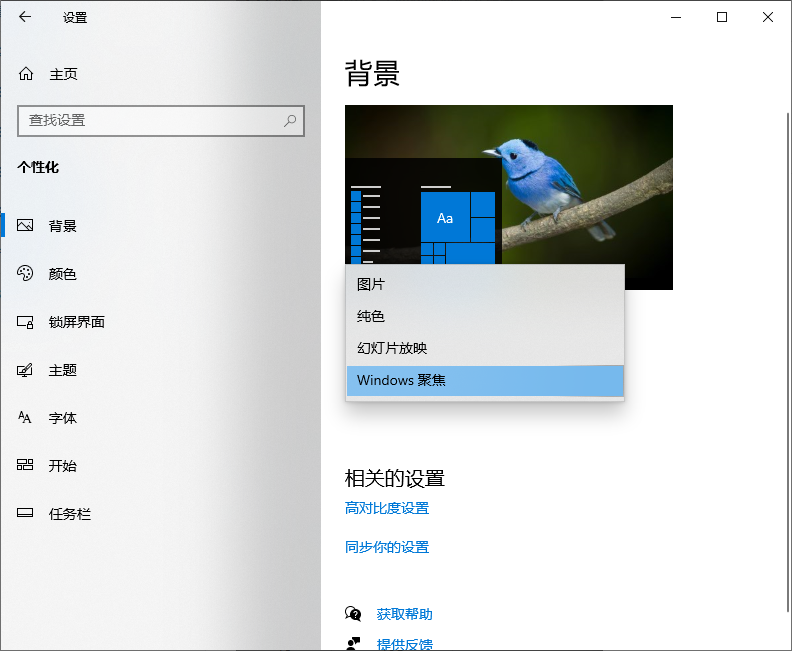Click the 获取帮助 link
Viewport: 792px width, 651px height.
tap(405, 614)
